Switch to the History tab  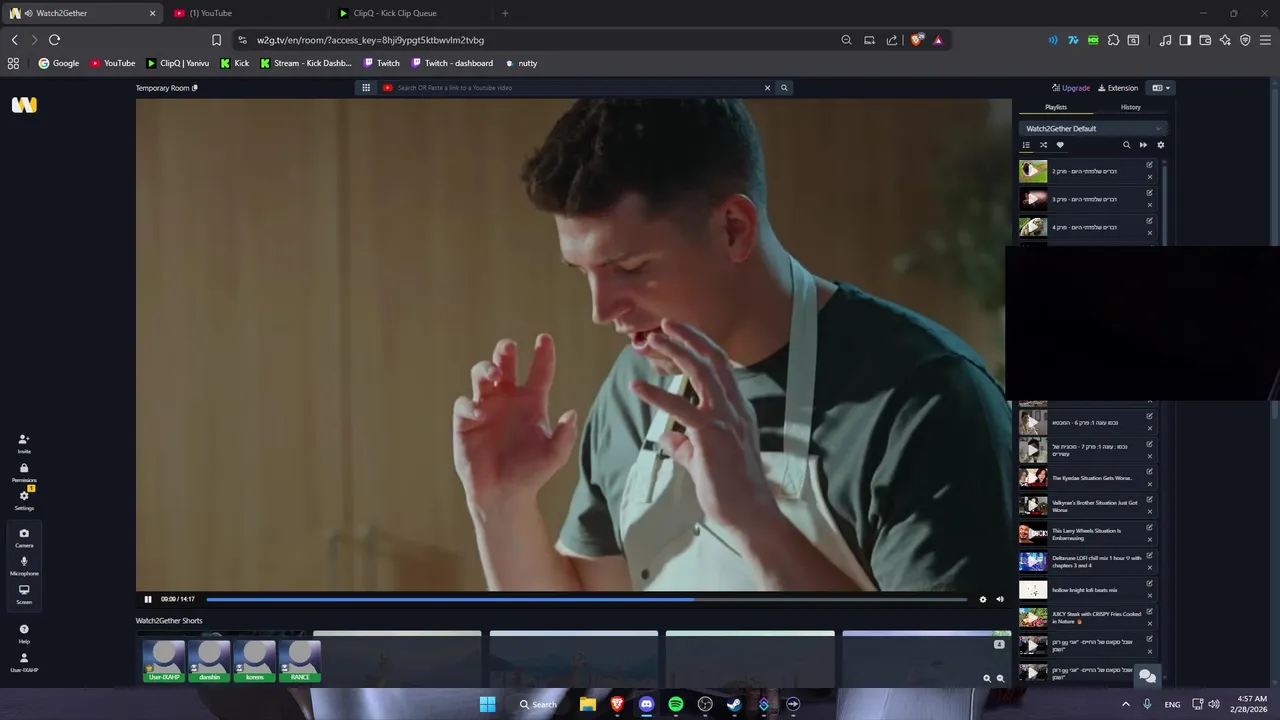point(1130,107)
